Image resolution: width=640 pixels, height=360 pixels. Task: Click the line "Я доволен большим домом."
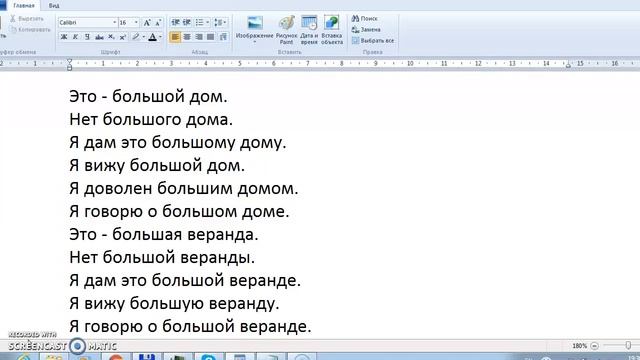tap(184, 188)
